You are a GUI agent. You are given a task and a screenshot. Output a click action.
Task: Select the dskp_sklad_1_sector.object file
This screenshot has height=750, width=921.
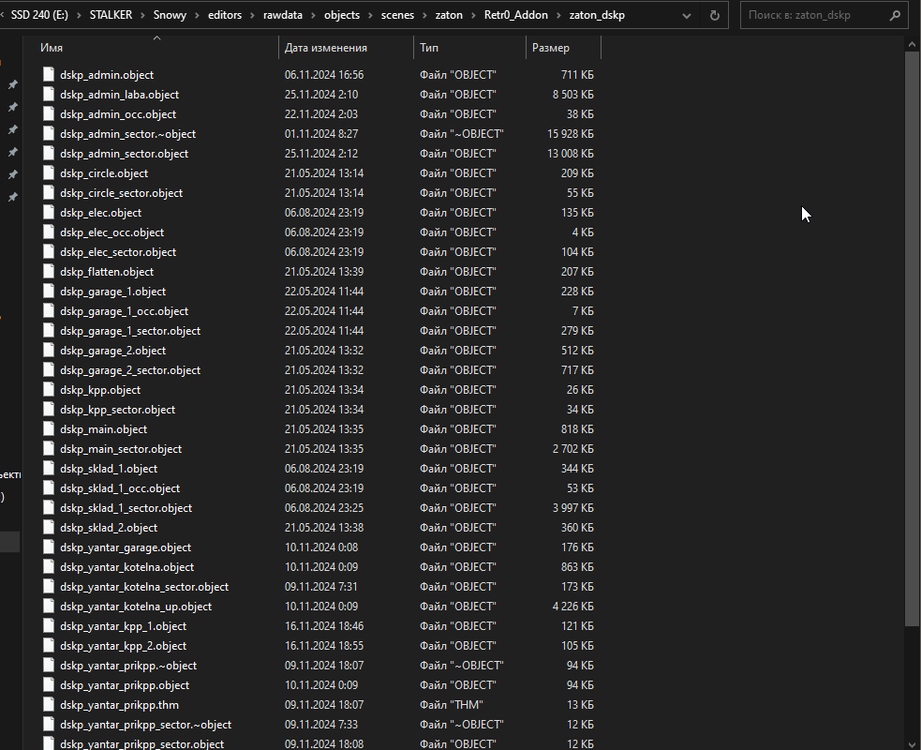coord(125,508)
